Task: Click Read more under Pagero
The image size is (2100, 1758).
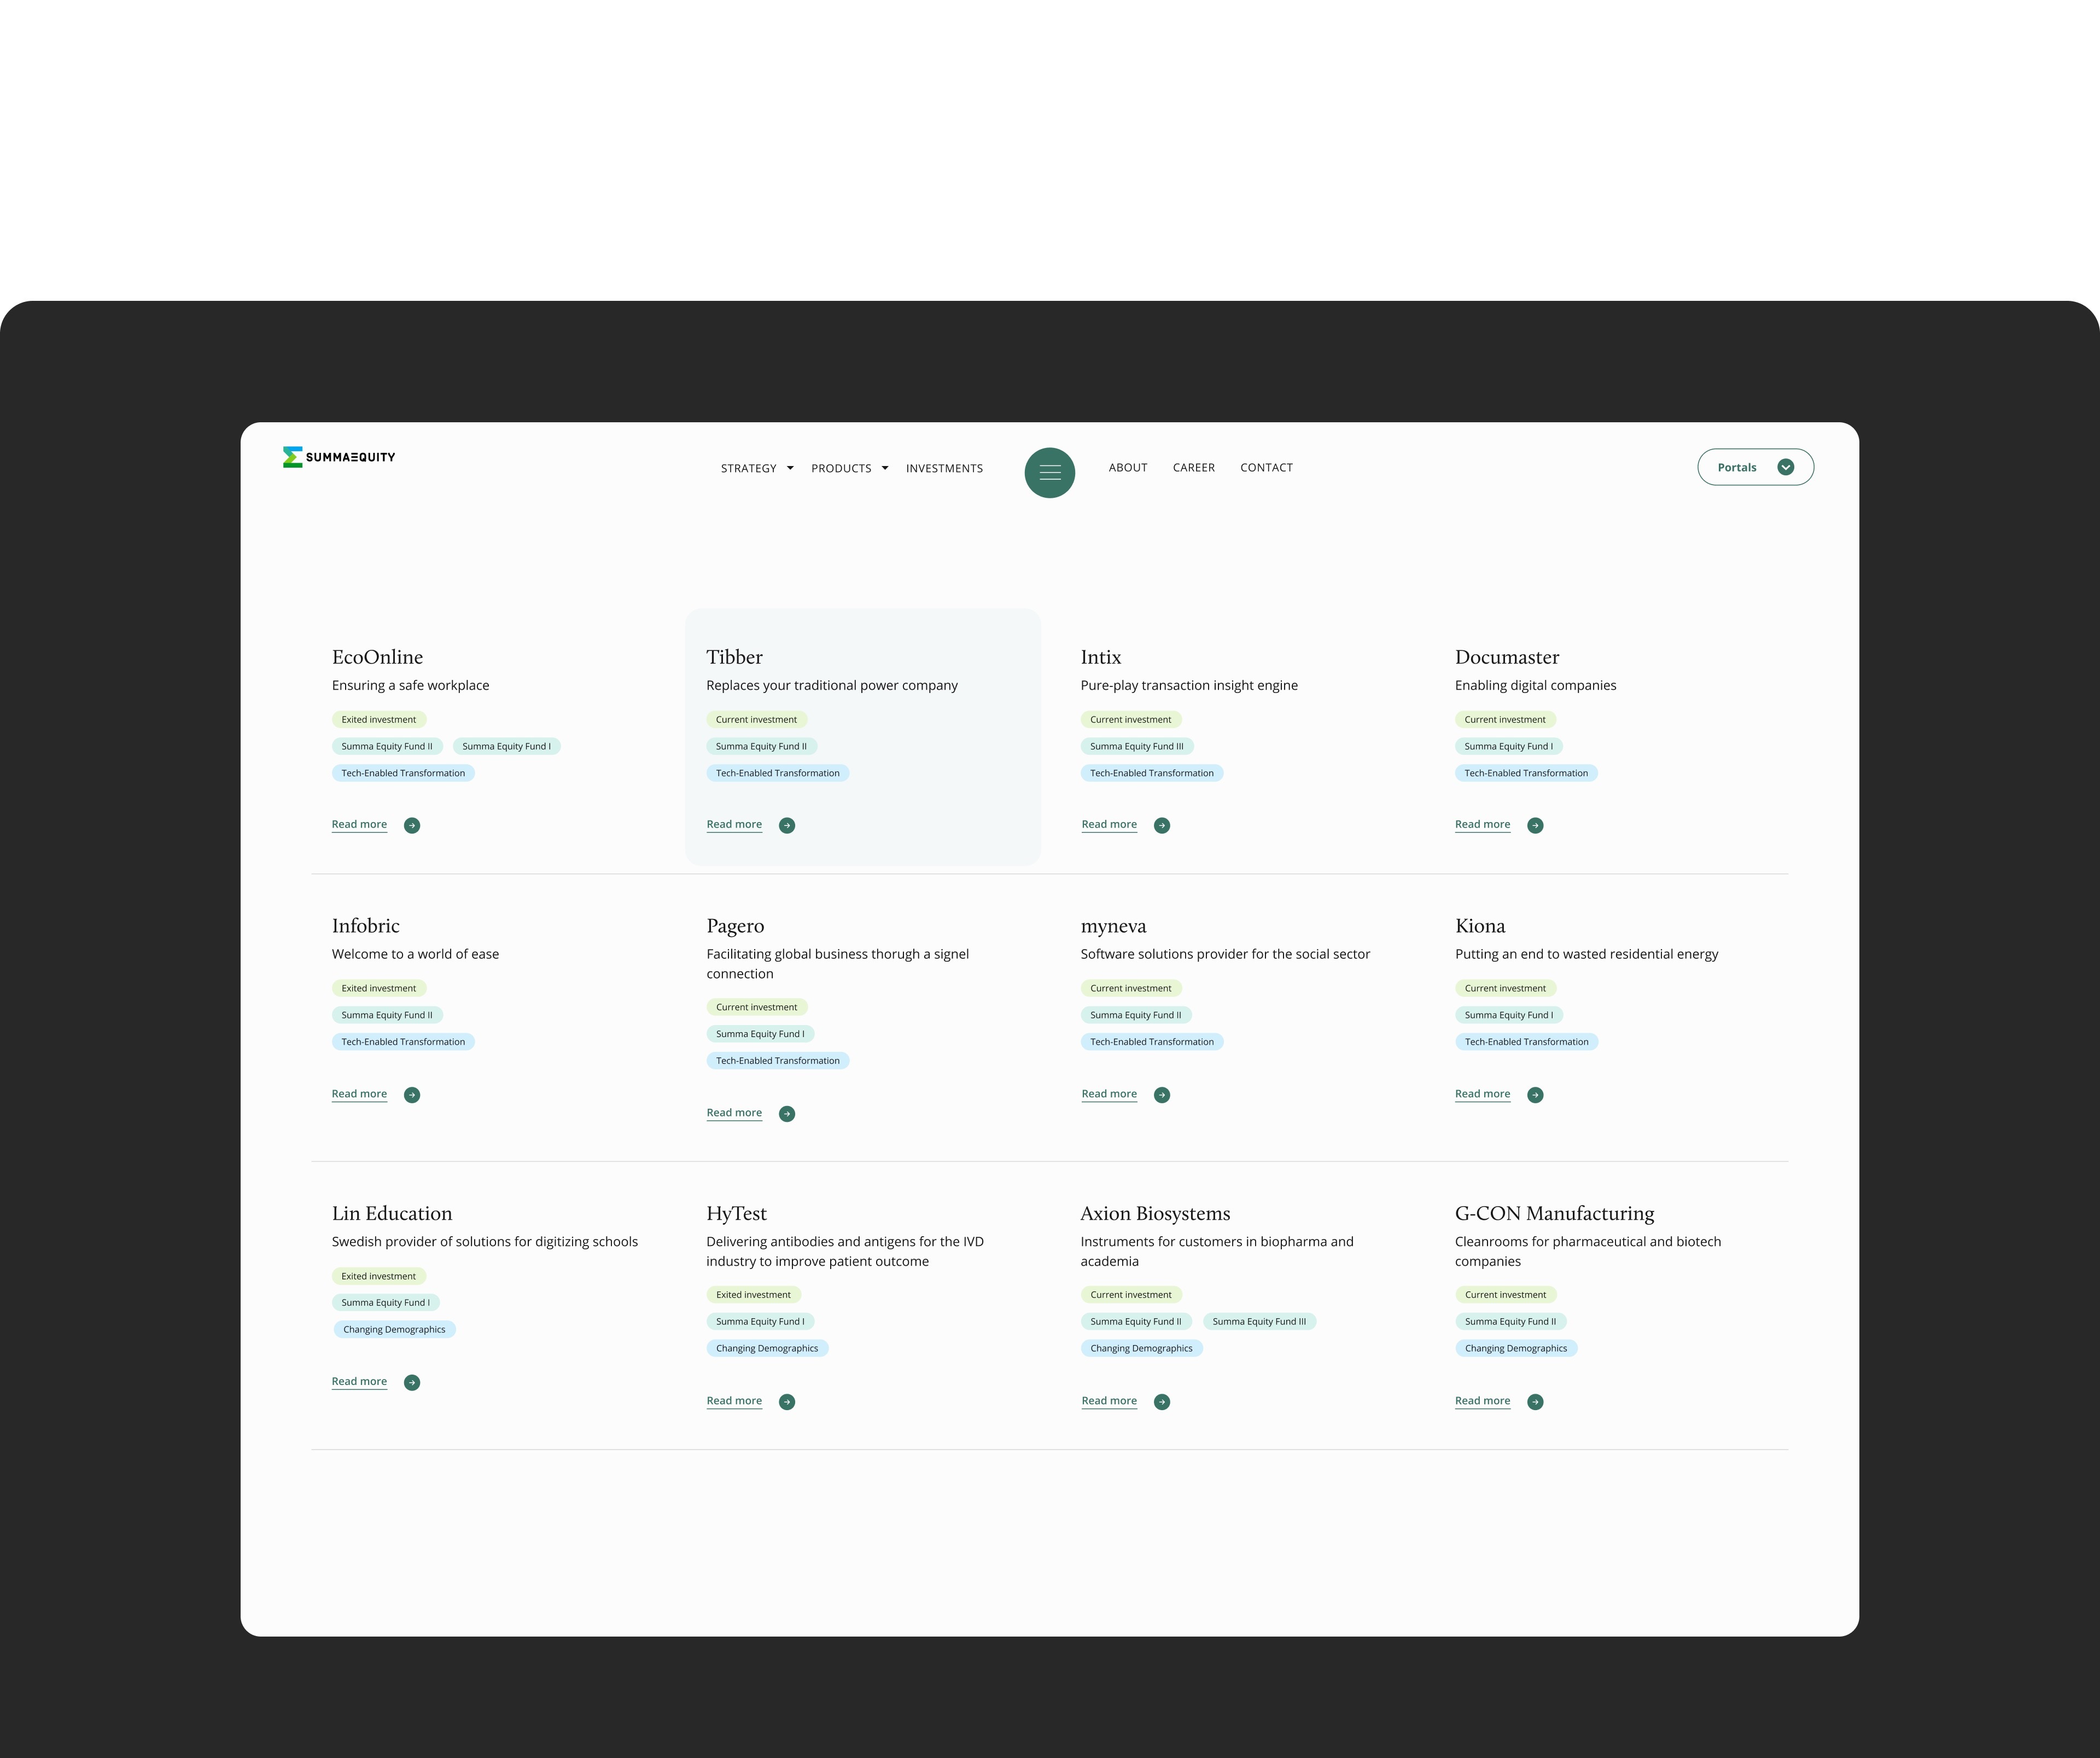Action: click(734, 1113)
